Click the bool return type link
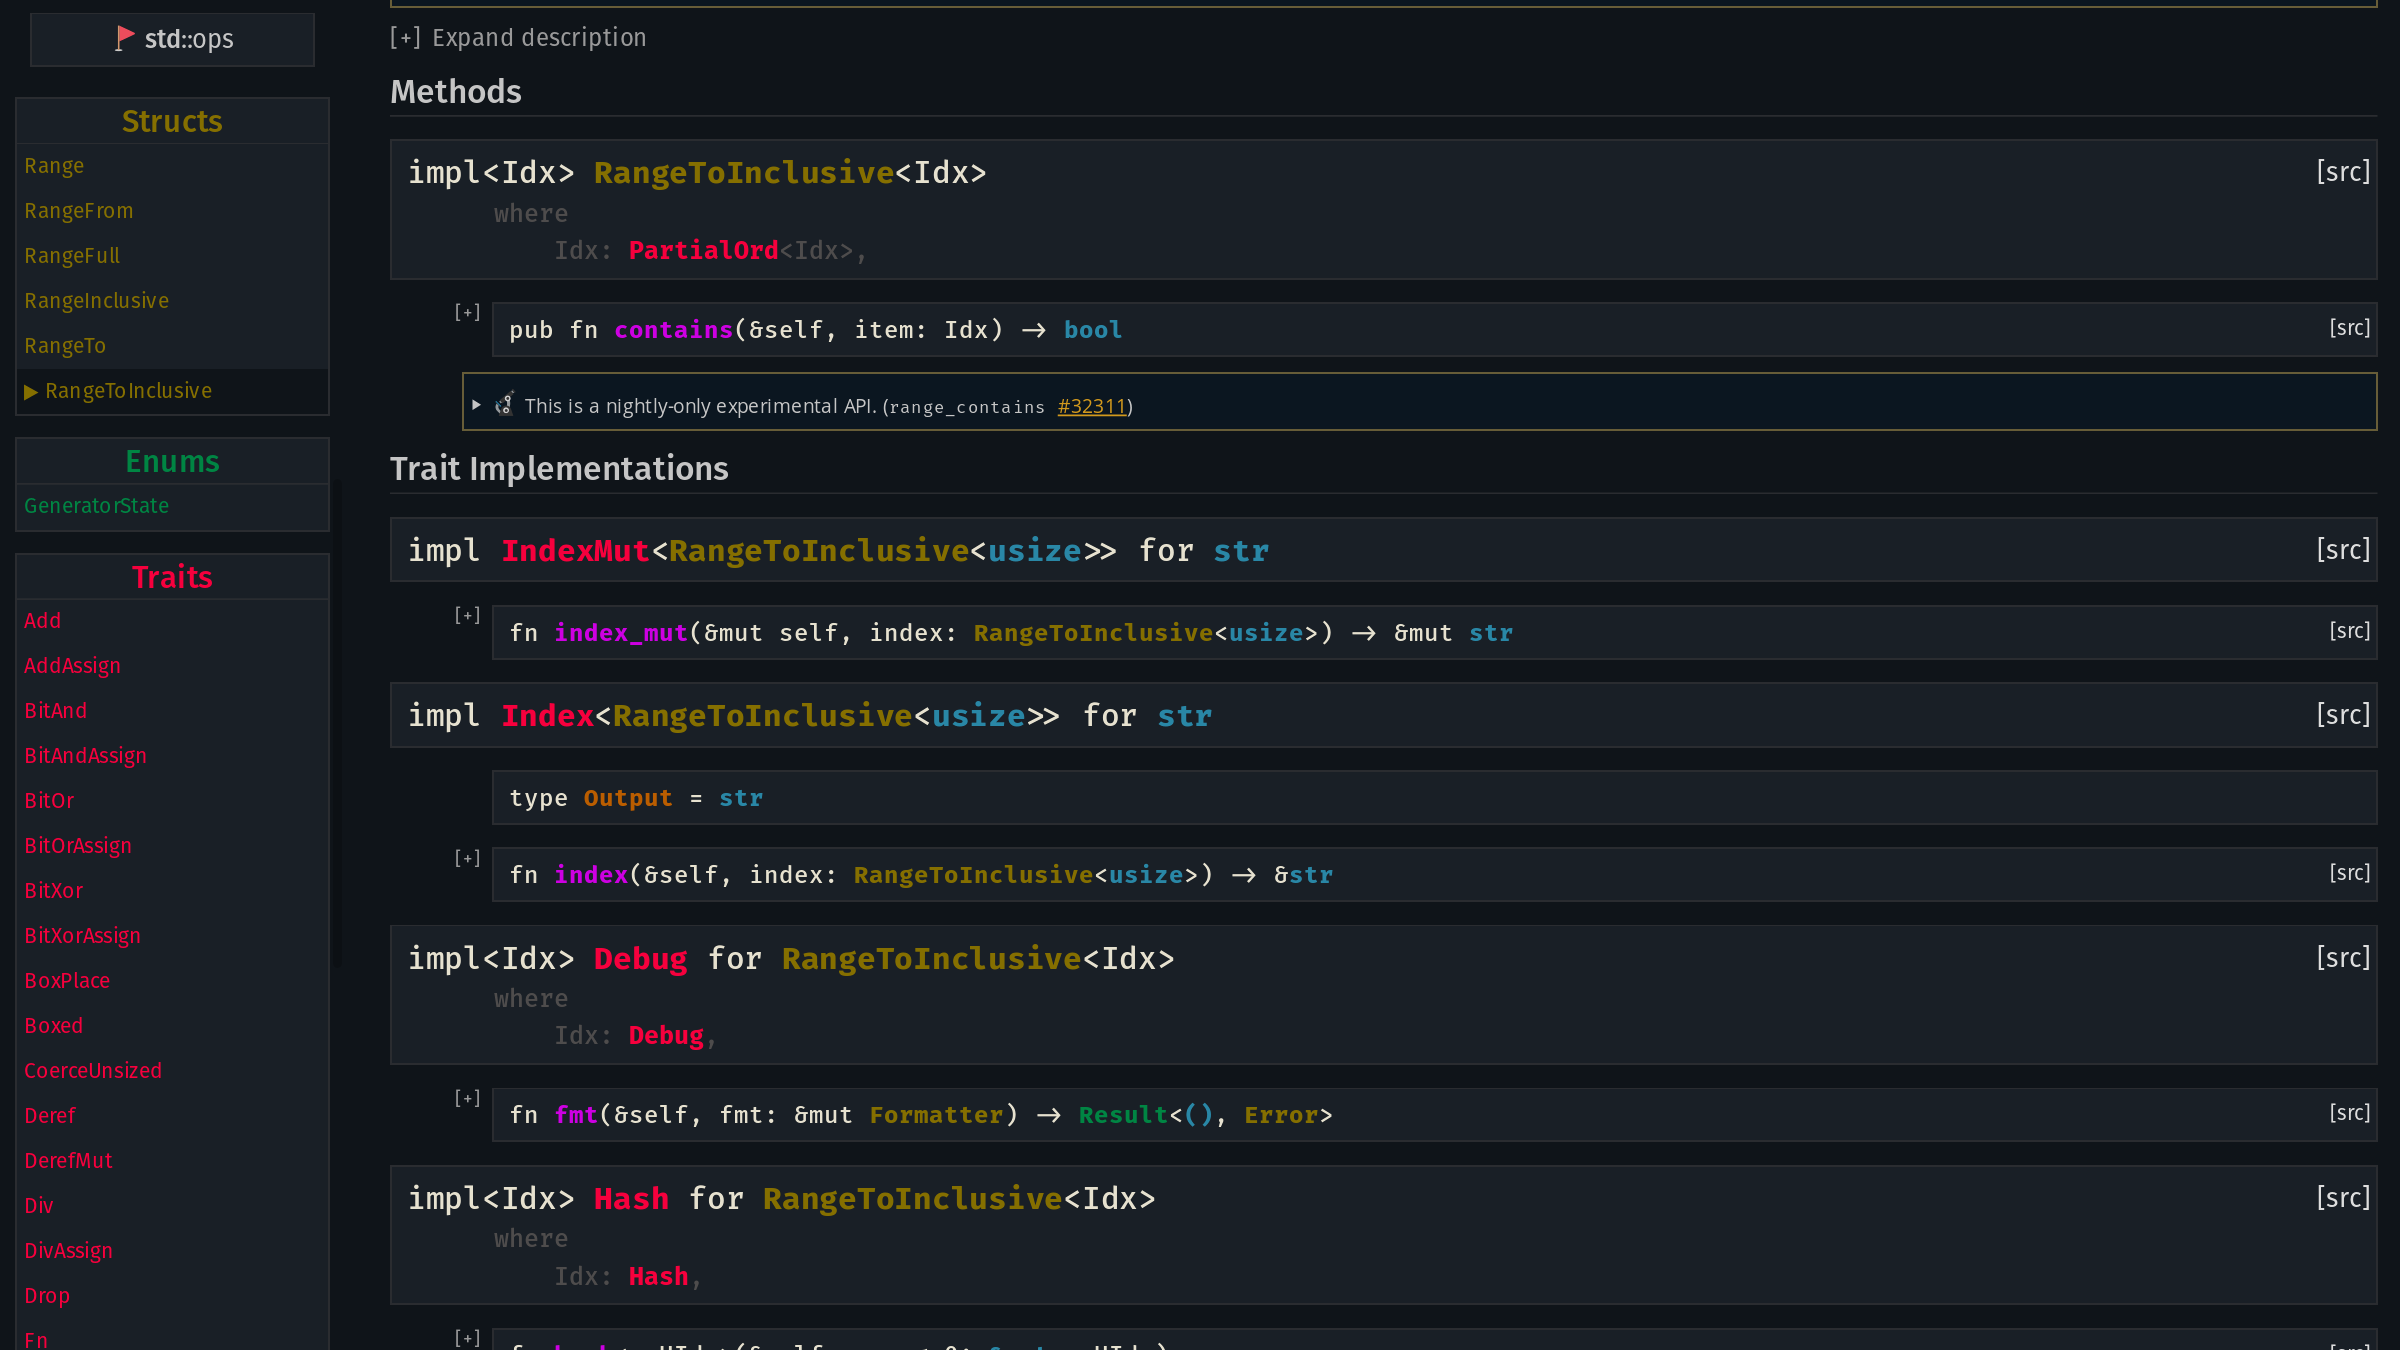Image resolution: width=2400 pixels, height=1350 pixels. [x=1093, y=330]
